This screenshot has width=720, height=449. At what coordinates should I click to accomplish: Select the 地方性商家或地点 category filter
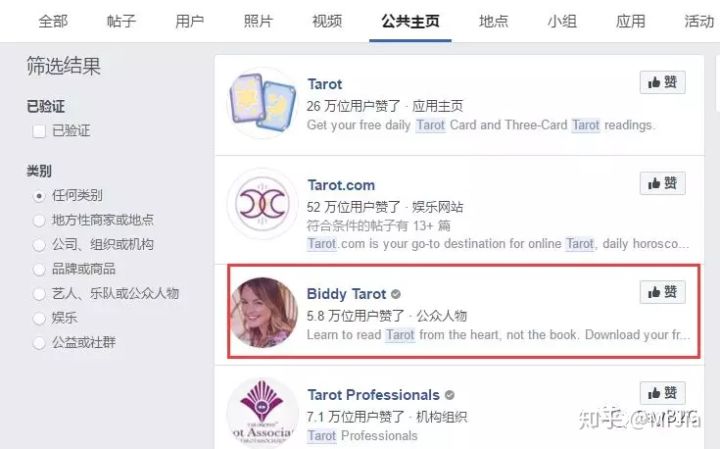pos(39,220)
